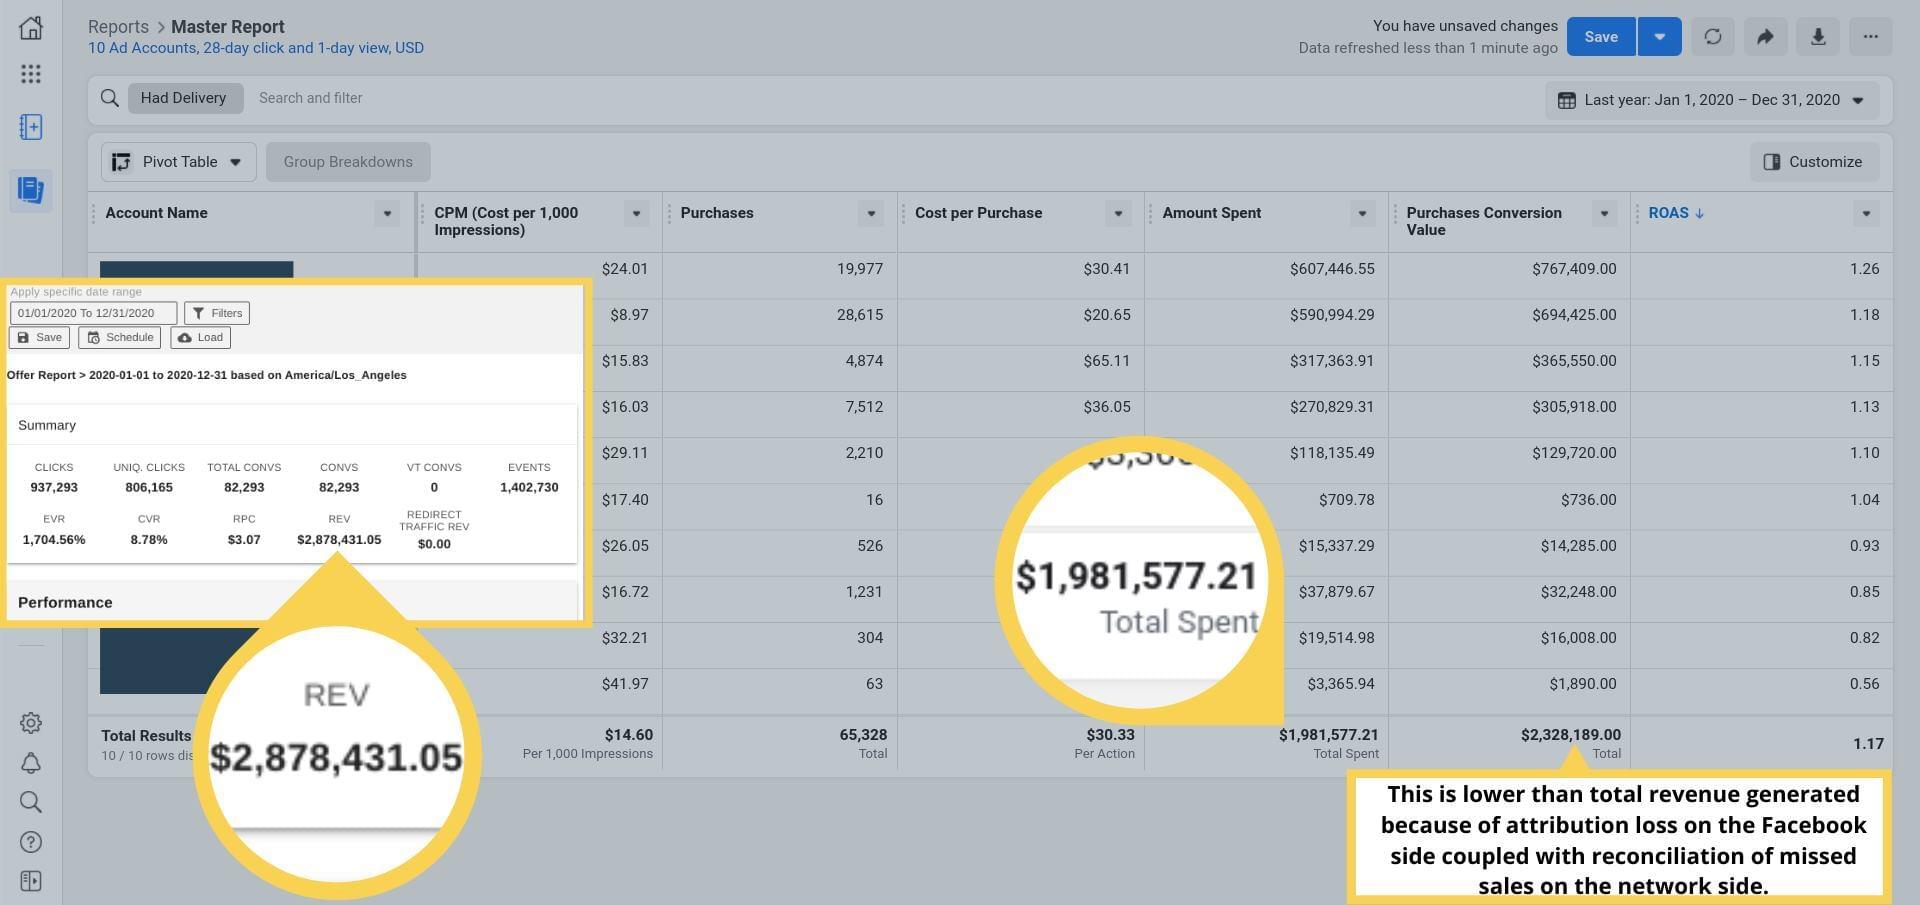Open the all tools grid menu
Viewport: 1920px width, 905px height.
point(31,74)
